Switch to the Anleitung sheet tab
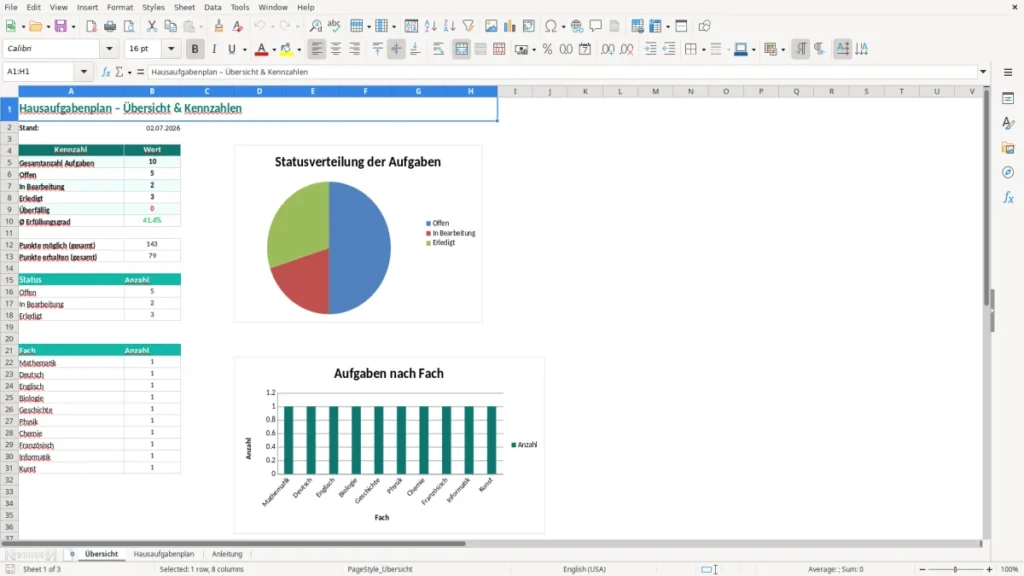 click(x=227, y=554)
